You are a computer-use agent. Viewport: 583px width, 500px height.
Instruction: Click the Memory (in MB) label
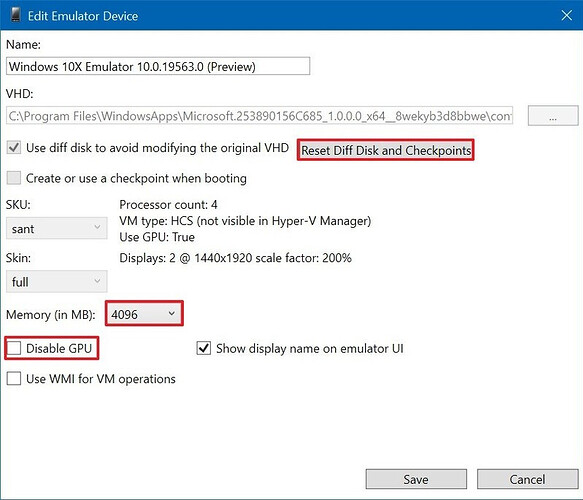pos(51,314)
